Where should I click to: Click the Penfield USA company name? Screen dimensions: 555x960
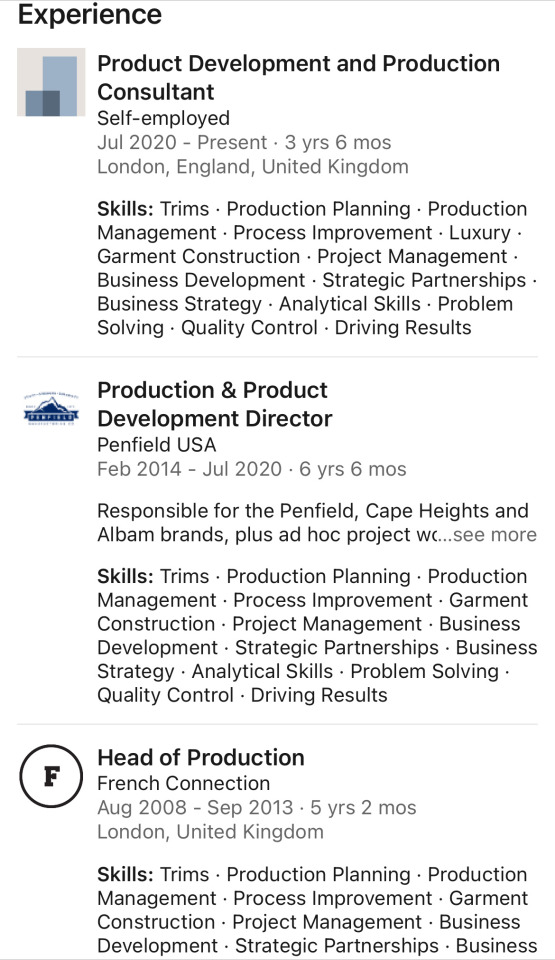(157, 444)
